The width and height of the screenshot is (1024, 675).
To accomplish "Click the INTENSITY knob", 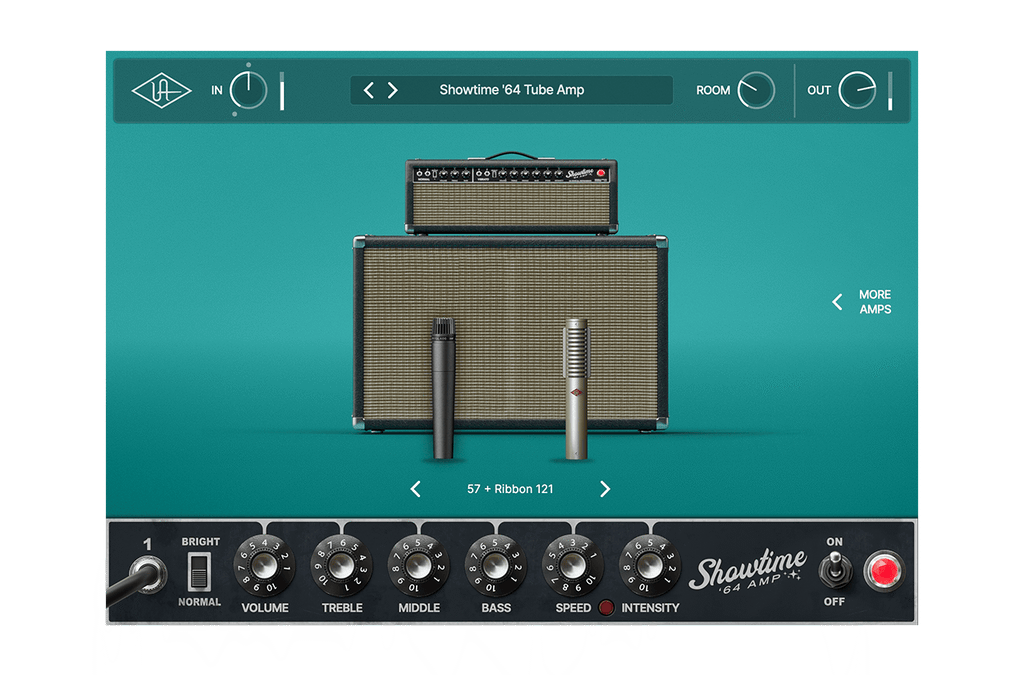I will 650,567.
